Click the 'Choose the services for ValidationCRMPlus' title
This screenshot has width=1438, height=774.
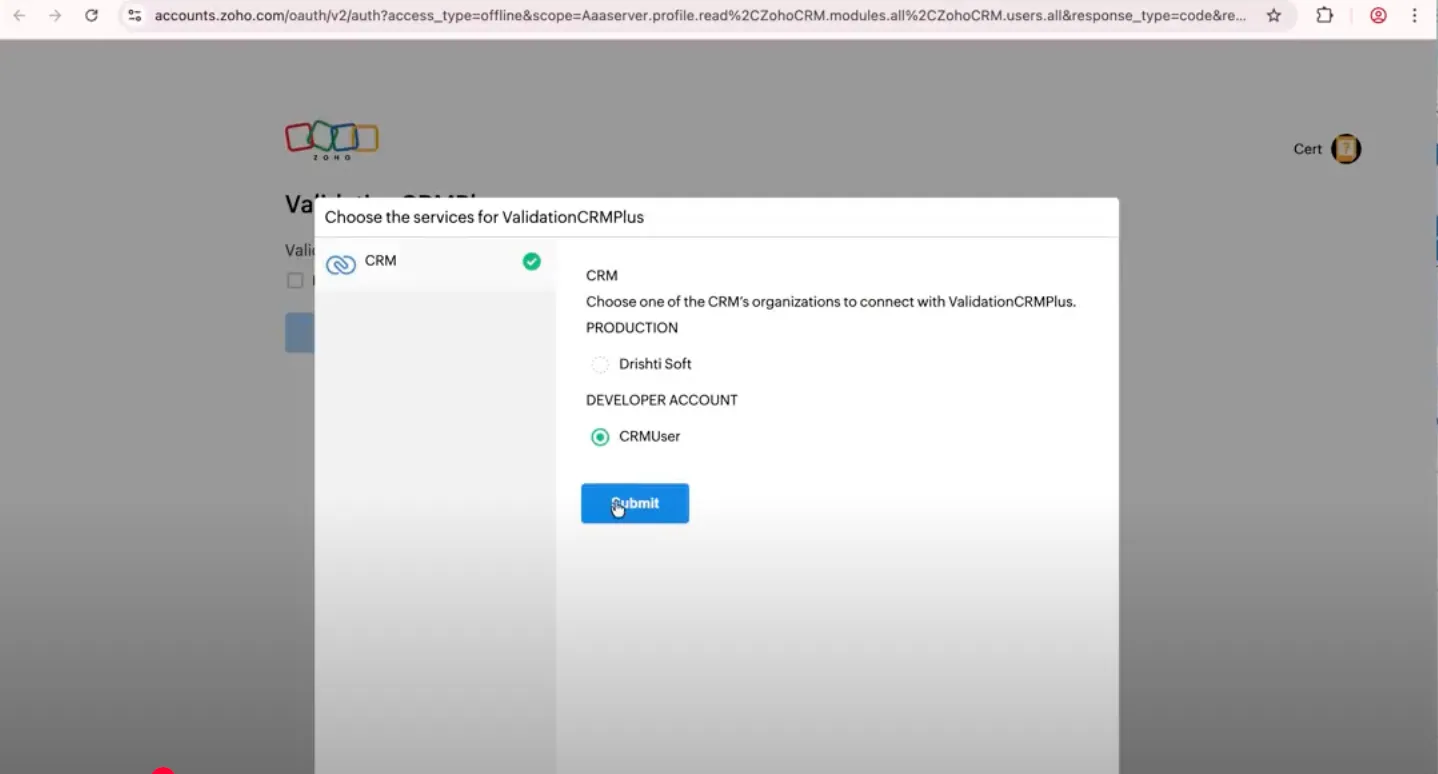click(484, 217)
